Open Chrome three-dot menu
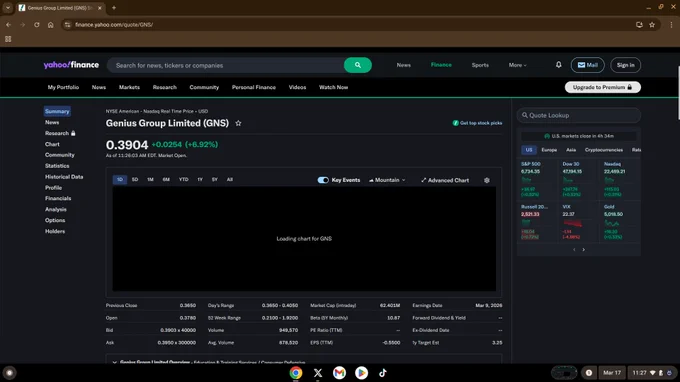The width and height of the screenshot is (680, 382). point(671,25)
